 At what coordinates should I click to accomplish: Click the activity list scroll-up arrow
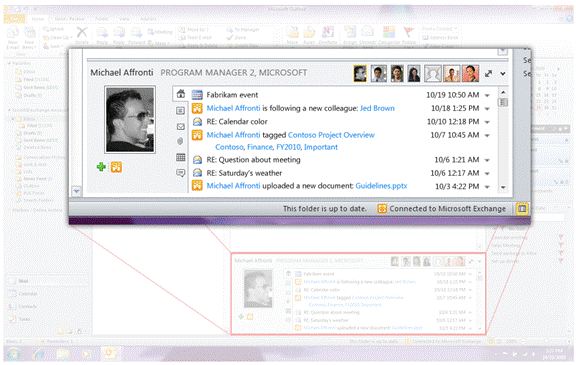click(x=503, y=92)
